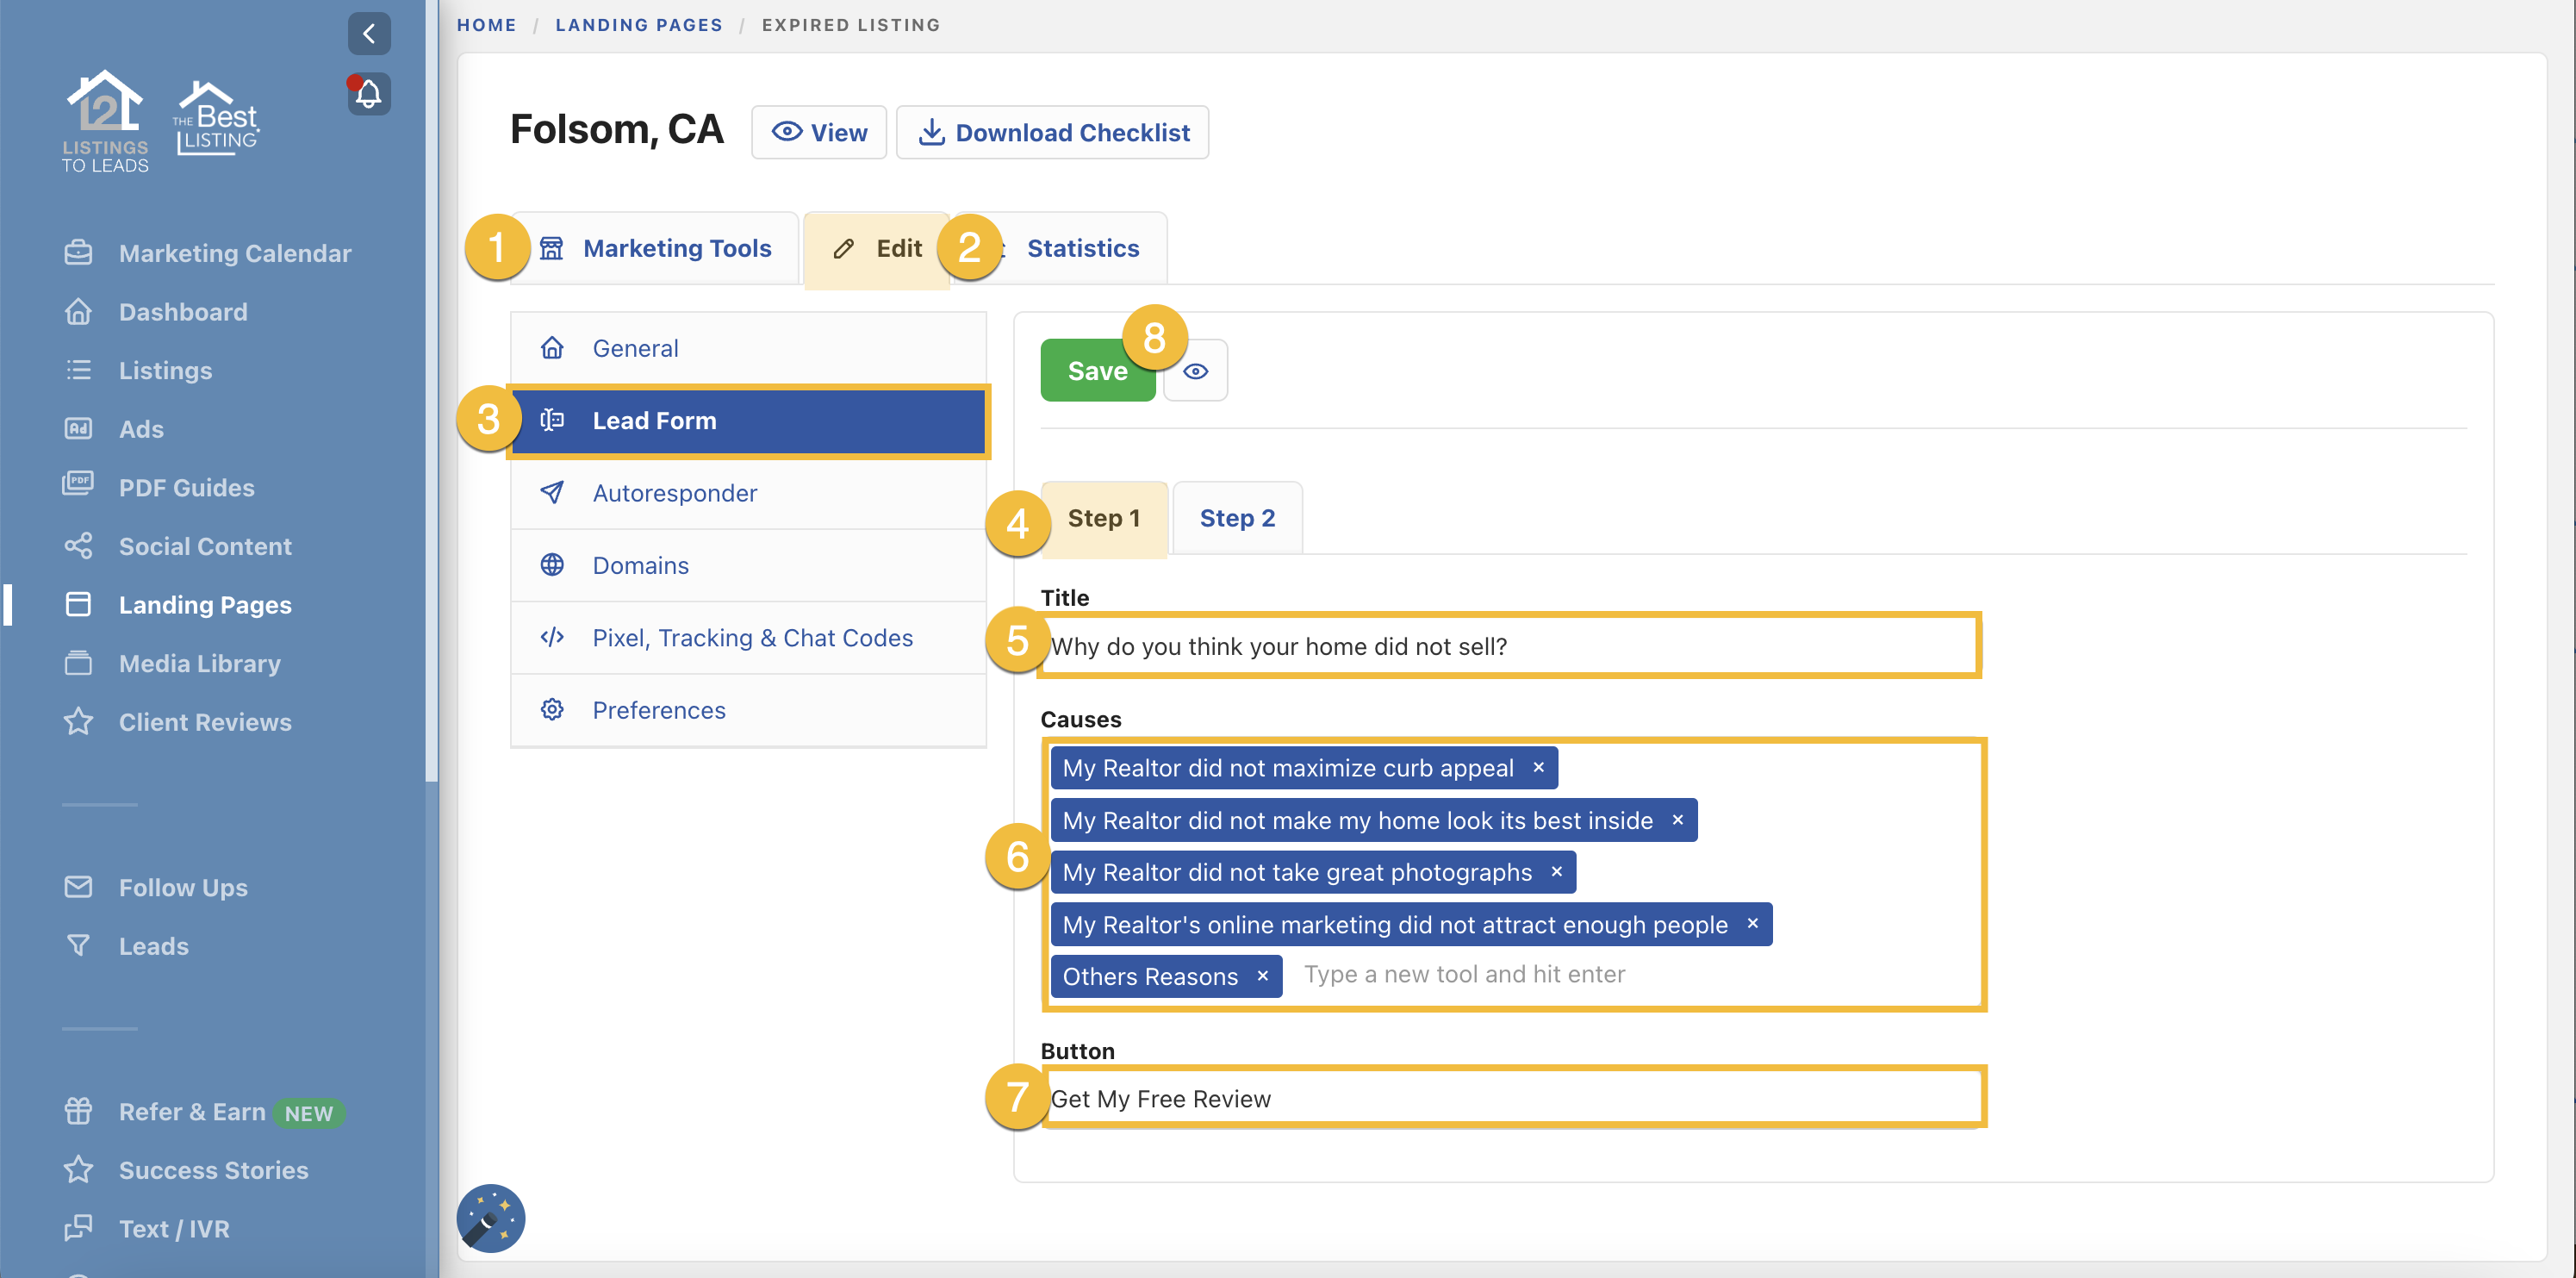Remove the 'Others Reasons' cause tag
This screenshot has width=2576, height=1278.
pos(1263,976)
